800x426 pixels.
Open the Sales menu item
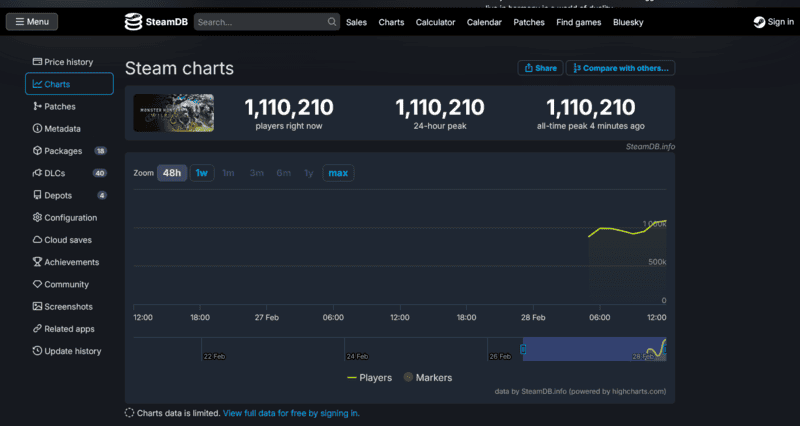click(x=356, y=22)
